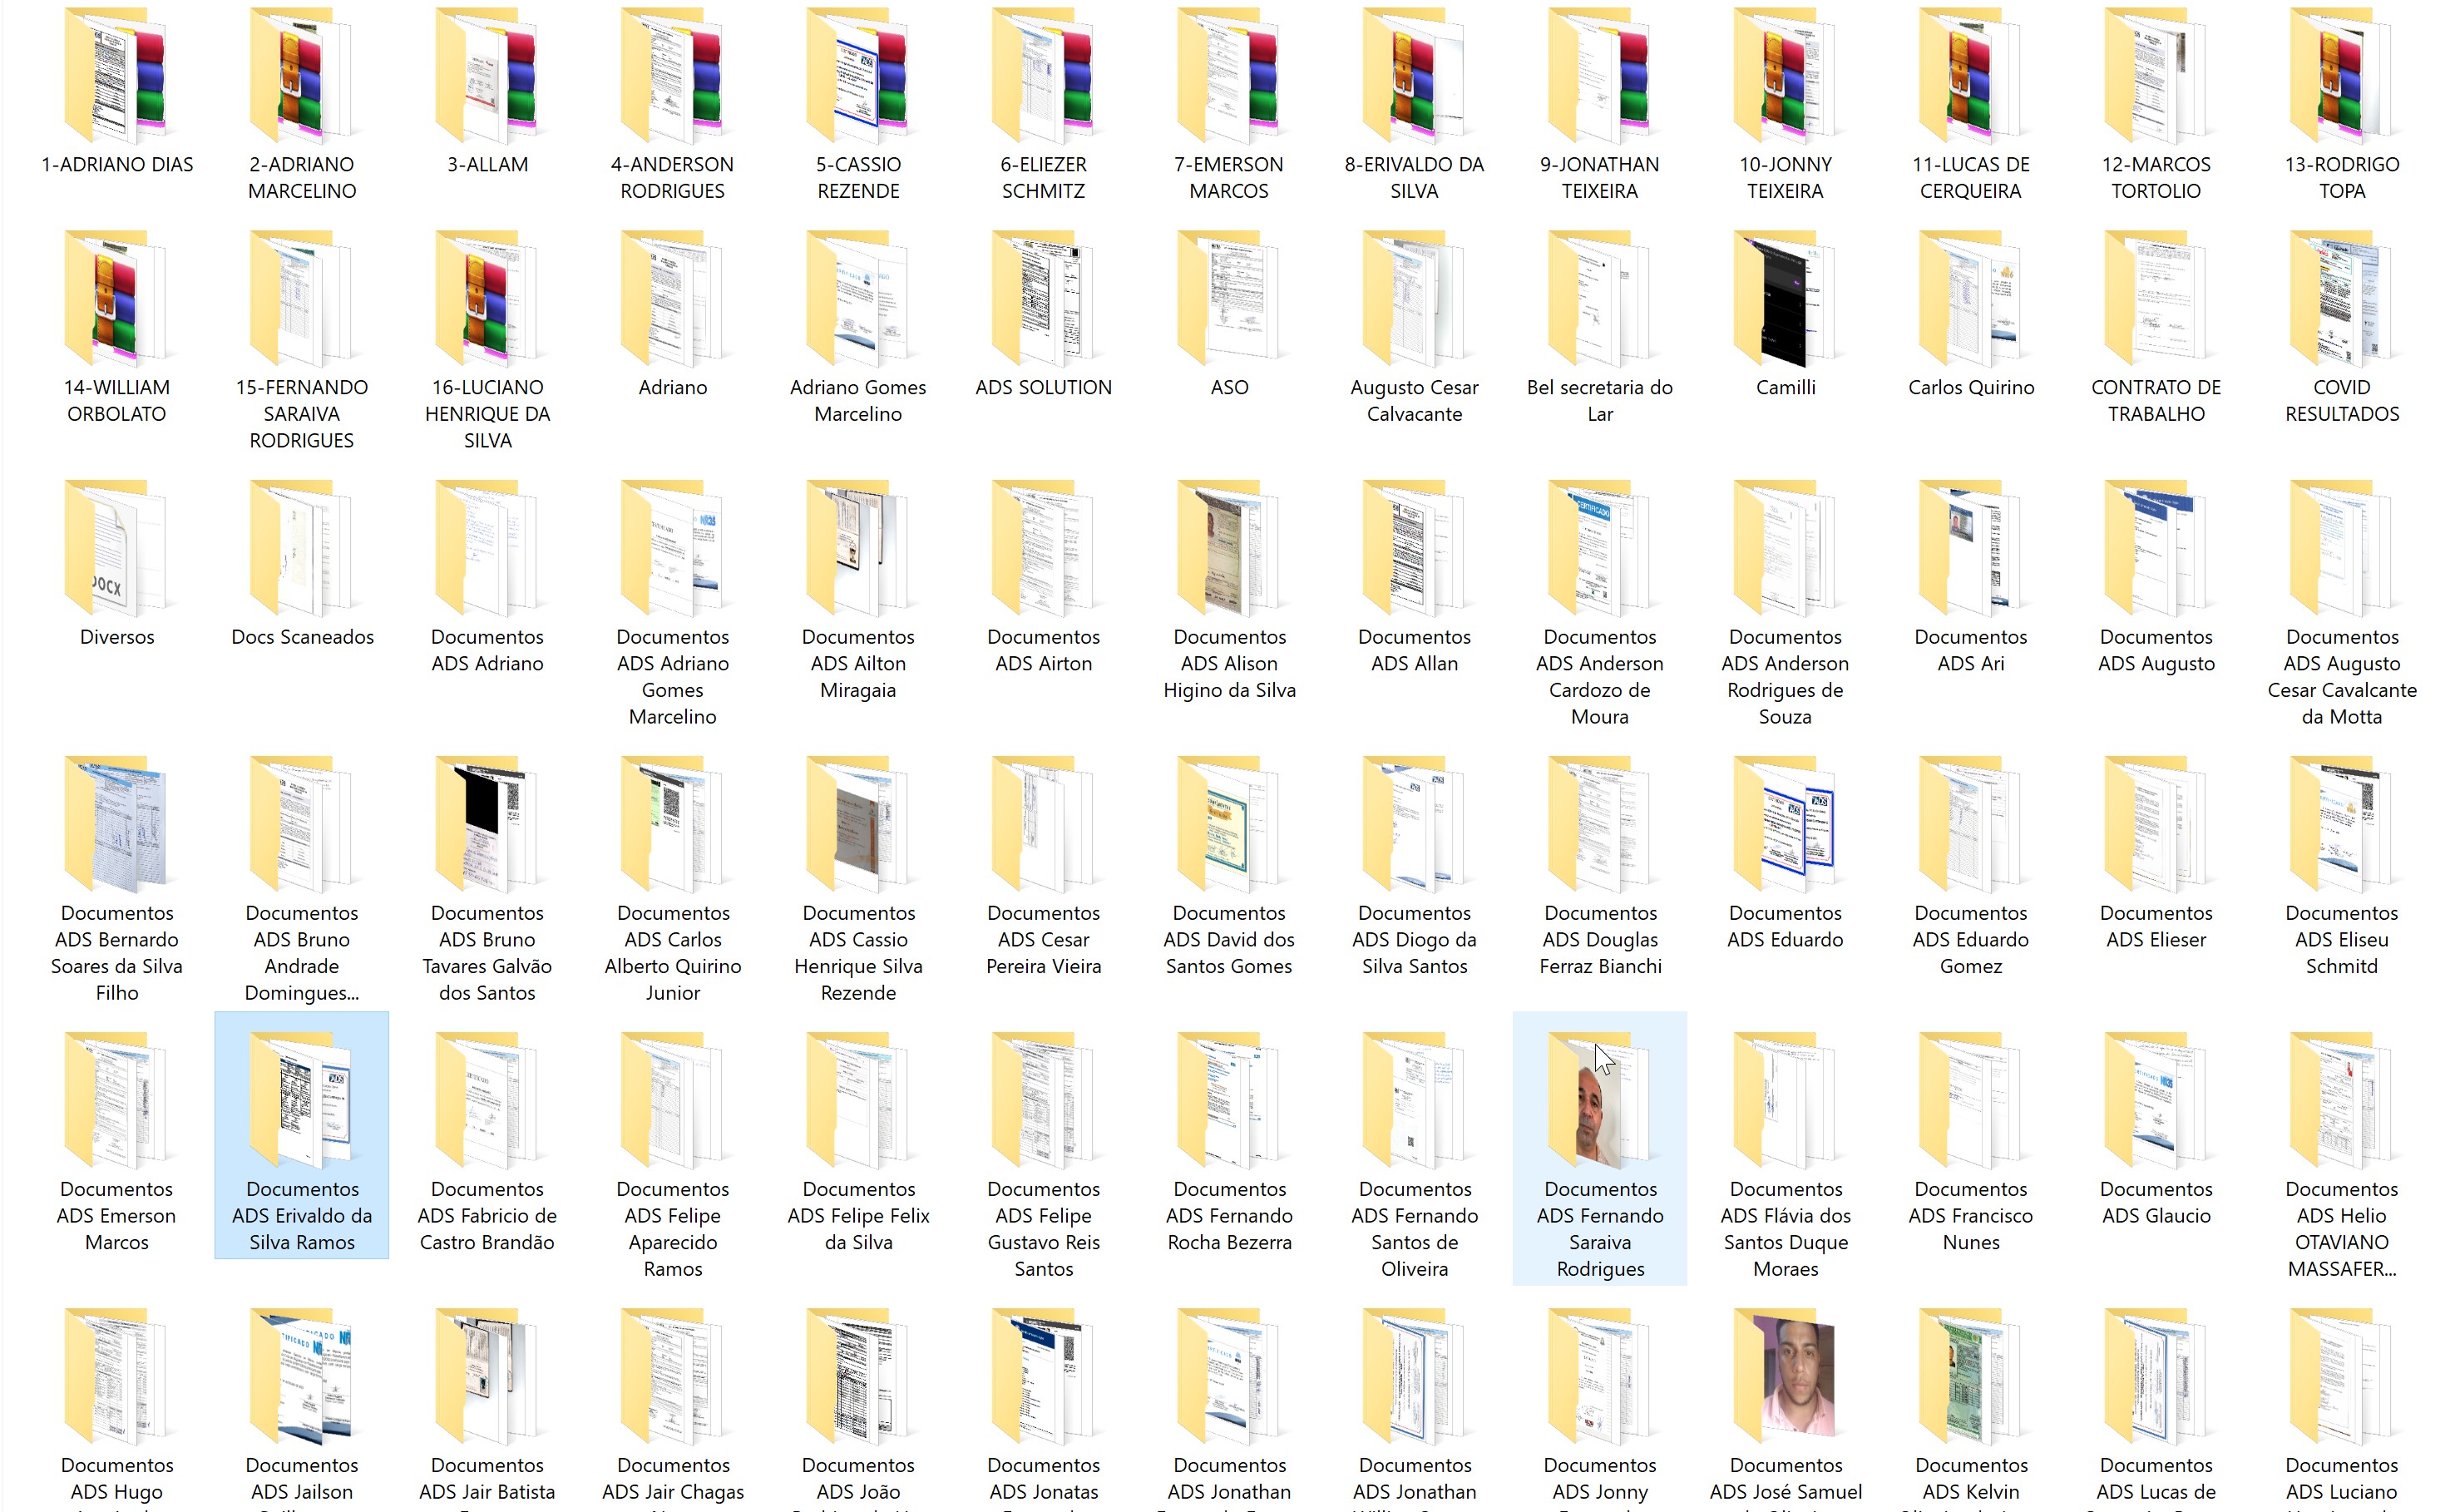Viewport: 2445px width, 1512px height.
Task: Open the 1-ADRIANO DIAS folder icon
Action: pos(117,75)
